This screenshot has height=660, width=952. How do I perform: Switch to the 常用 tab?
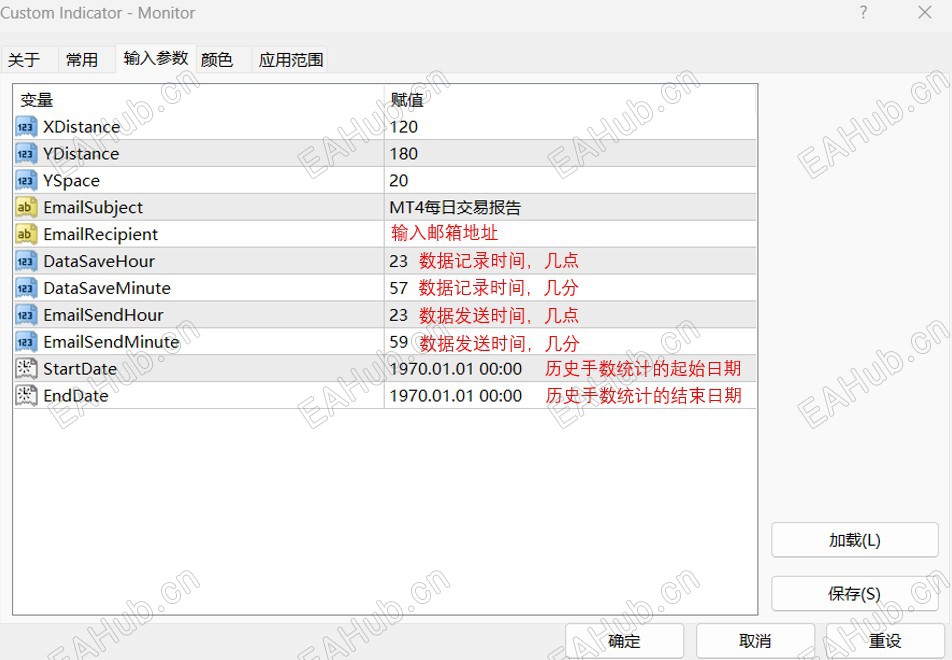pos(85,59)
